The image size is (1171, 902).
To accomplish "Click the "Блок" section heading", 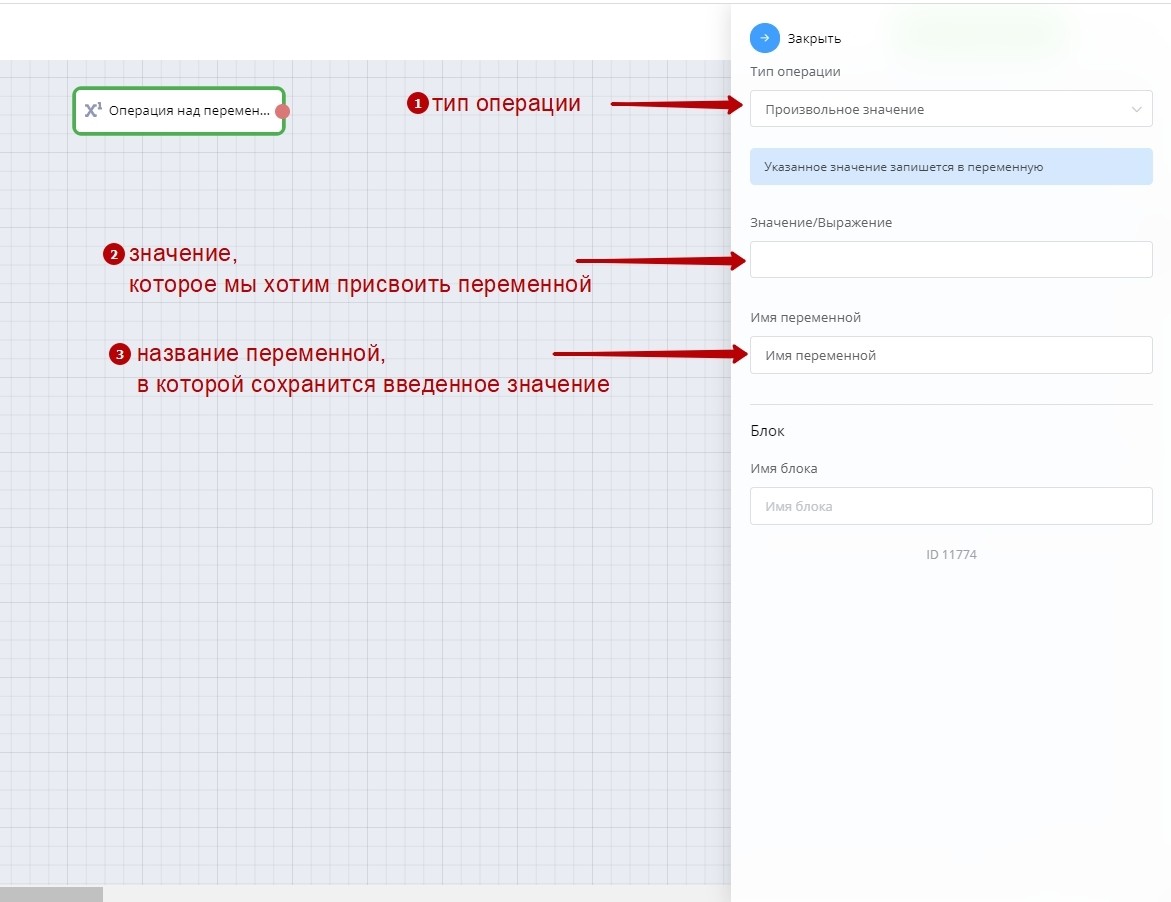I will point(767,431).
